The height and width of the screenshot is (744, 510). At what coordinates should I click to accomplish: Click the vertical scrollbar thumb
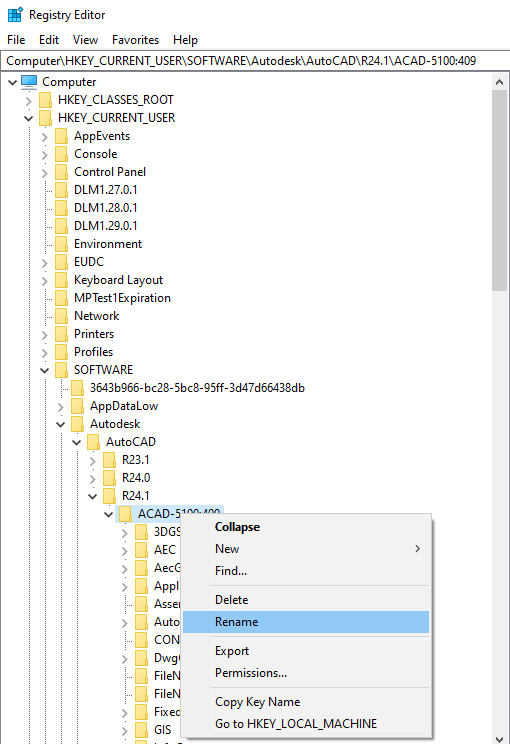coord(499,190)
